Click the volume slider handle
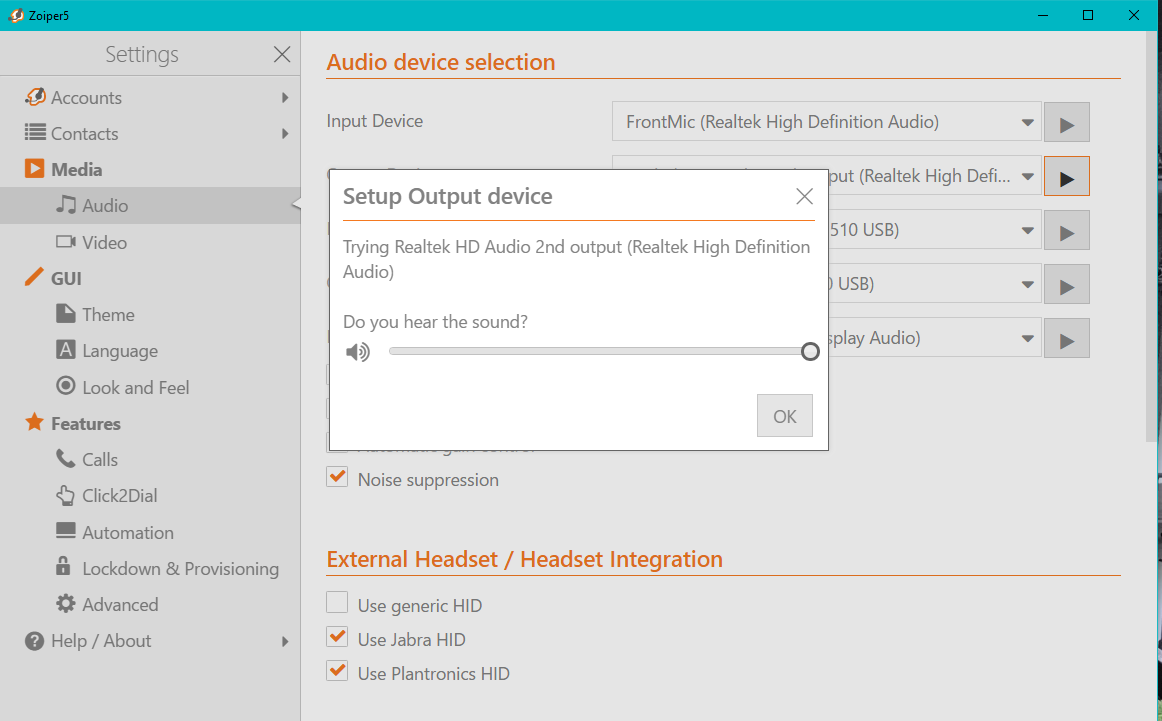Screen dimensions: 1162x721 810,351
